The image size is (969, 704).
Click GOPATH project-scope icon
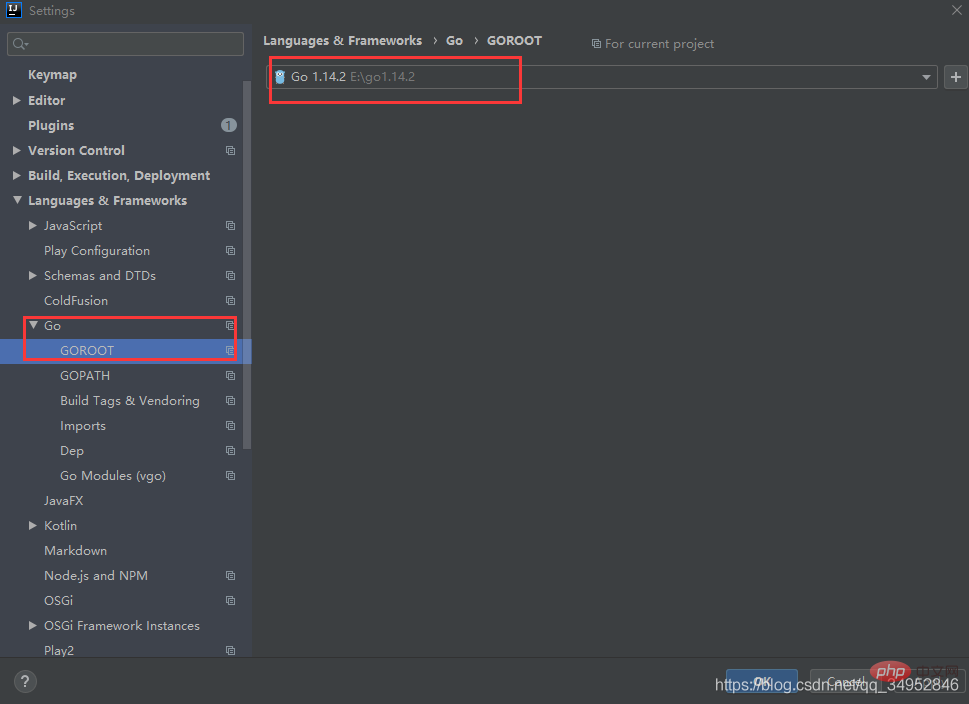click(231, 376)
